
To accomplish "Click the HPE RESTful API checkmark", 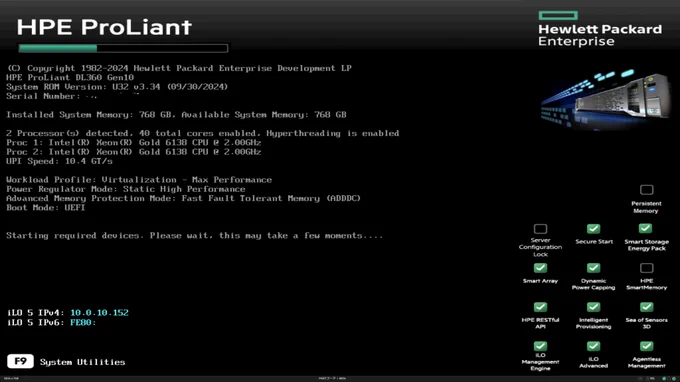I will coord(540,307).
